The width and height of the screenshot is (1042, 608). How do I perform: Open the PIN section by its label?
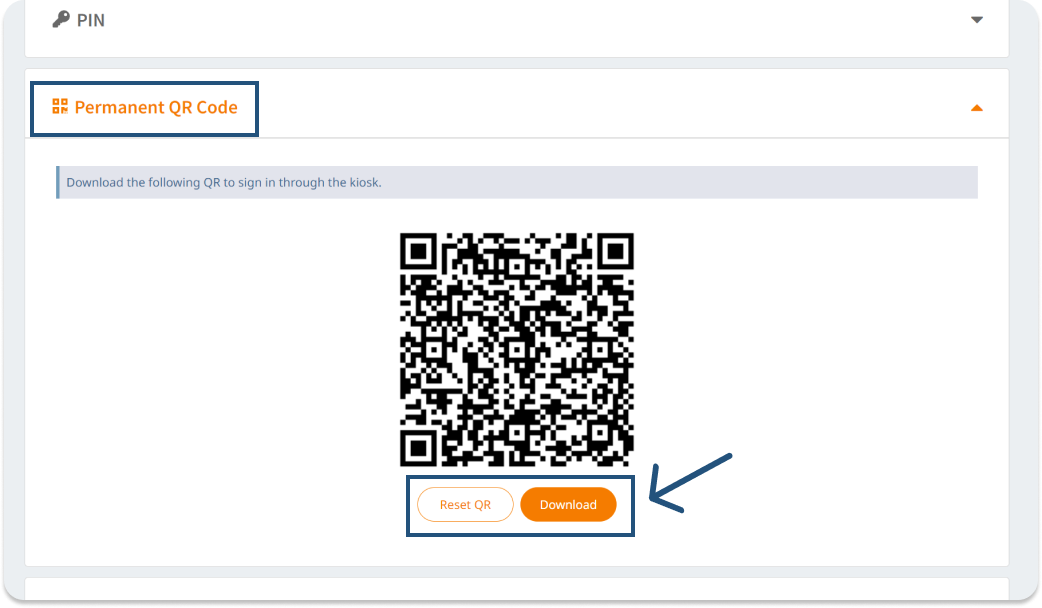click(x=90, y=21)
